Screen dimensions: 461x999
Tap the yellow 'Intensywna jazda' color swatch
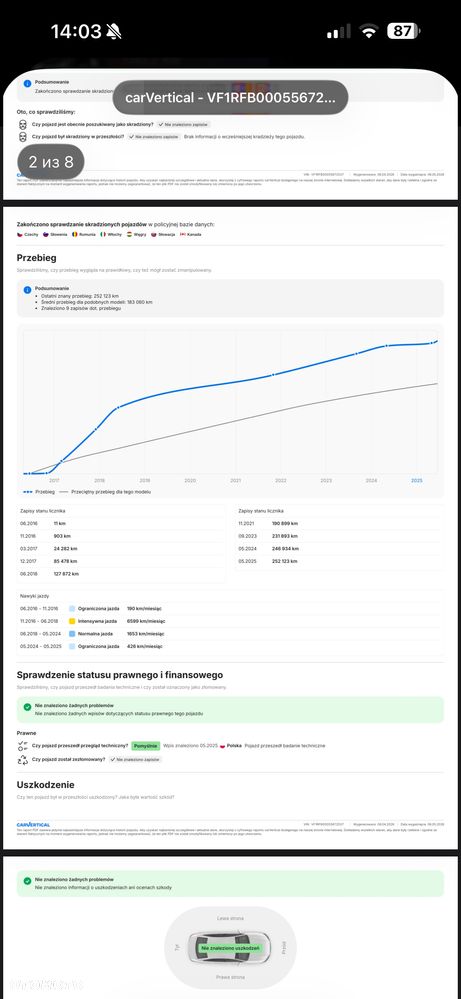tap(72, 621)
